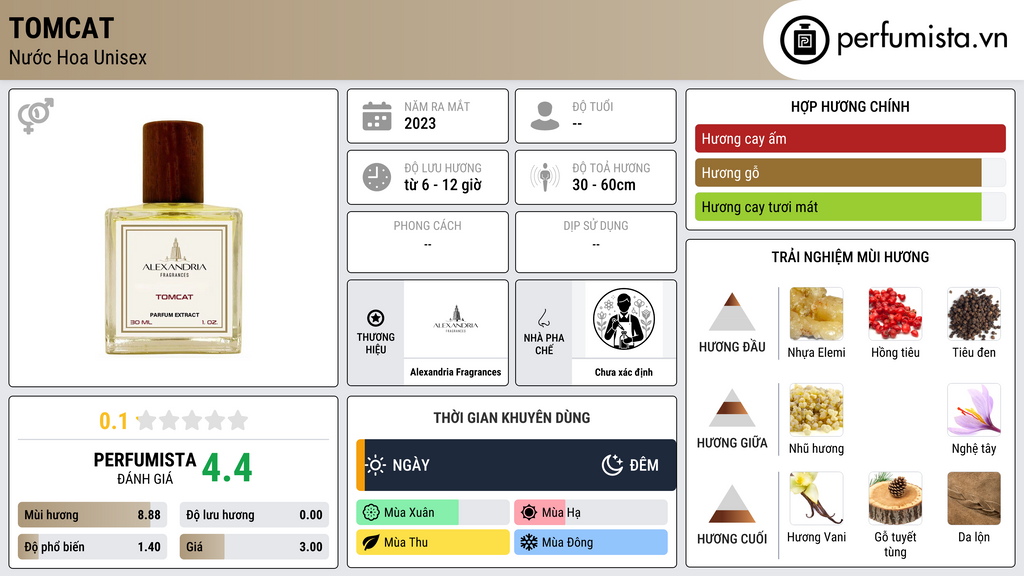Click the 0.1 user rating score
The height and width of the screenshot is (576, 1024).
(x=113, y=421)
